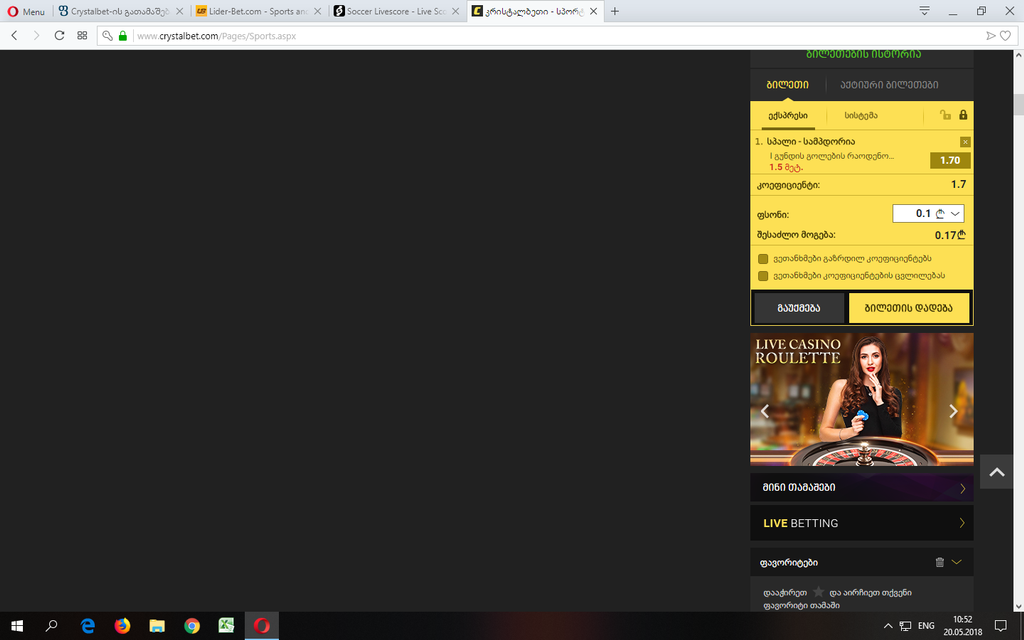Click the ბილეთის დადება place bet button
1024x640 pixels.
point(908,308)
